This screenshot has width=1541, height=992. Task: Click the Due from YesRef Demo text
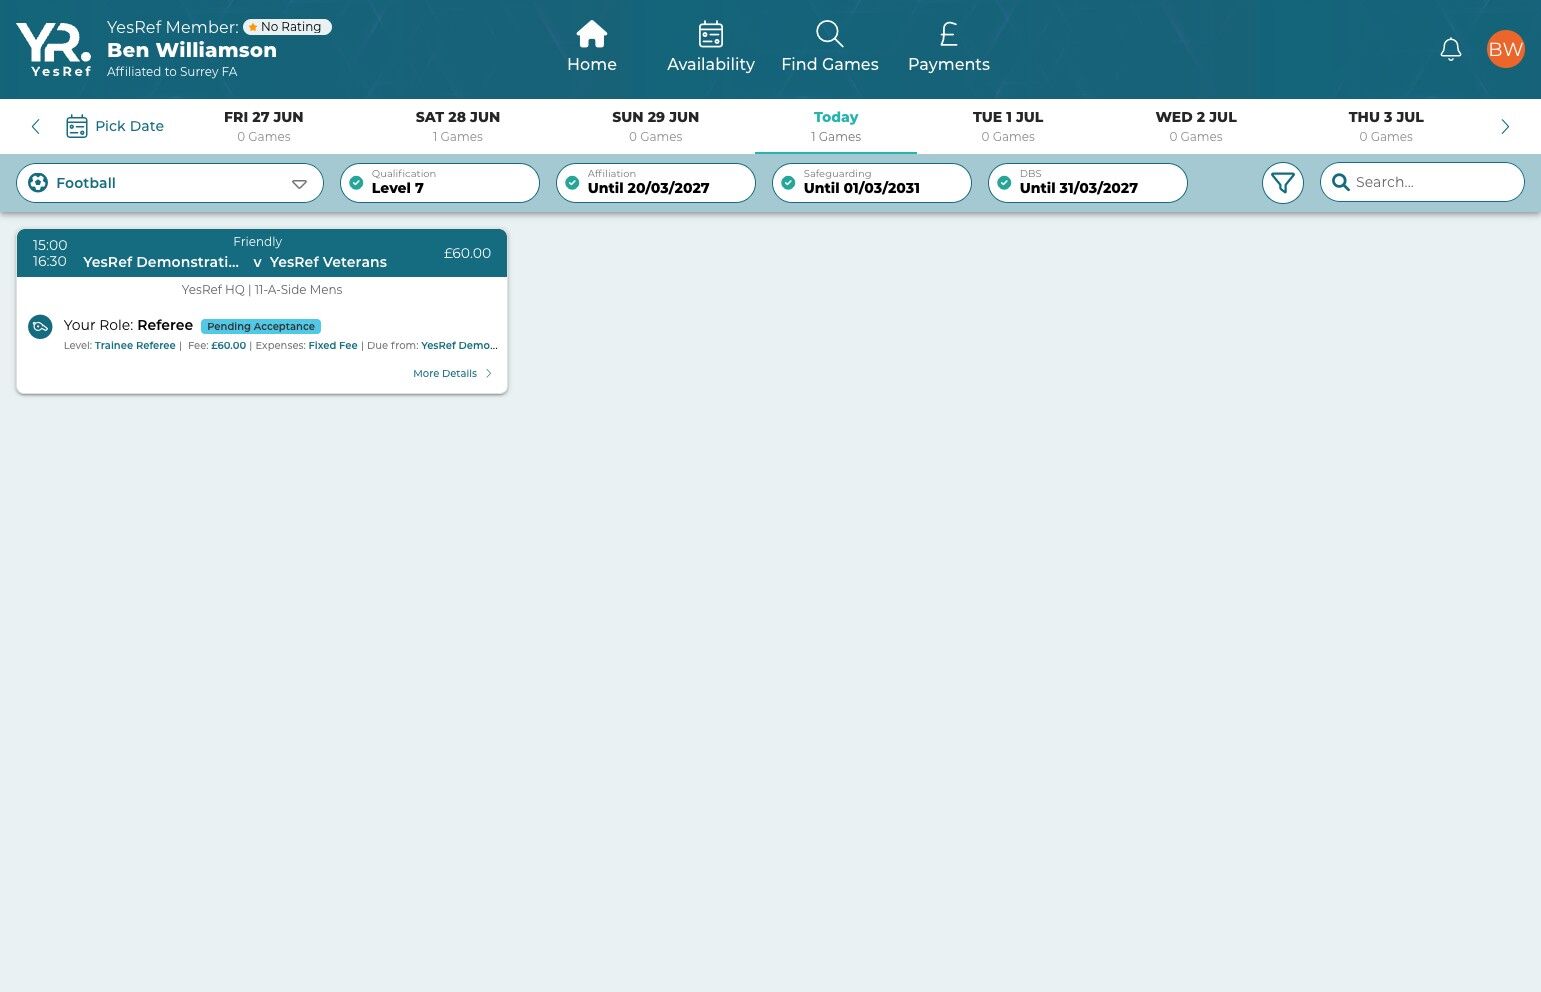(432, 346)
